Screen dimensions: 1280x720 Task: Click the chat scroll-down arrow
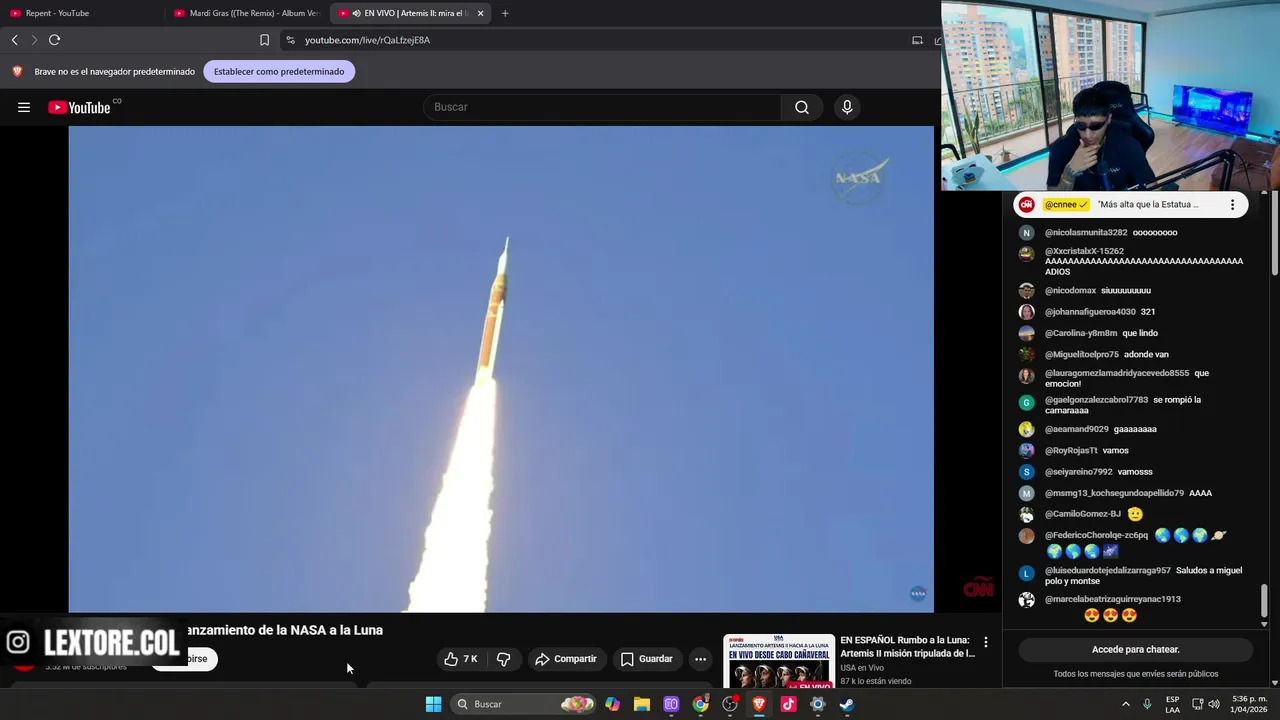pos(1264,624)
